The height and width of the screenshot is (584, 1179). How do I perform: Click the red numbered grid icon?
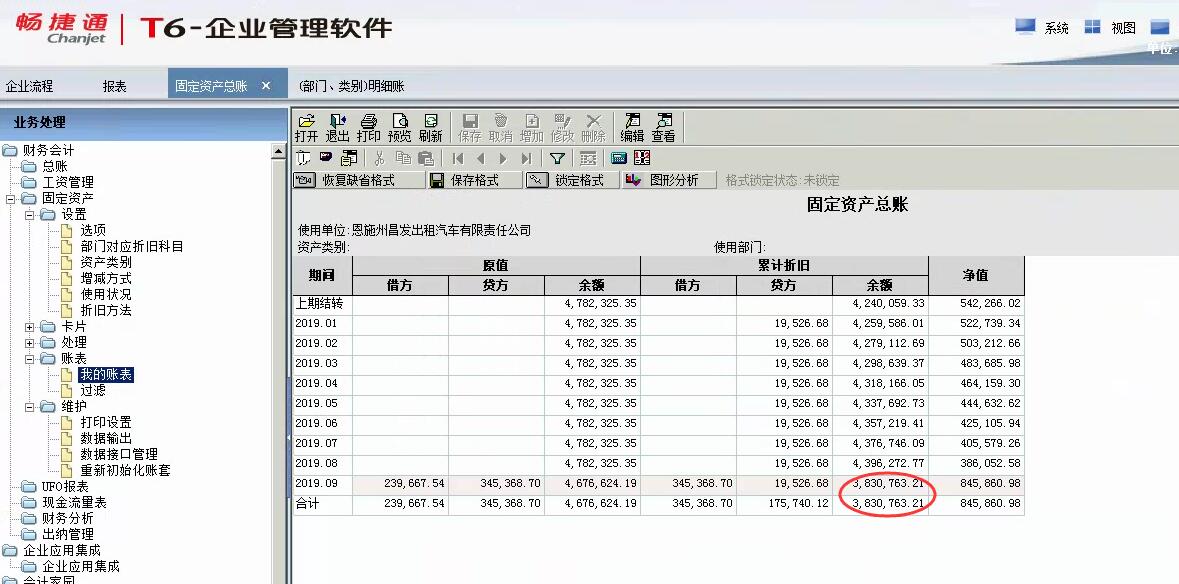(x=641, y=159)
